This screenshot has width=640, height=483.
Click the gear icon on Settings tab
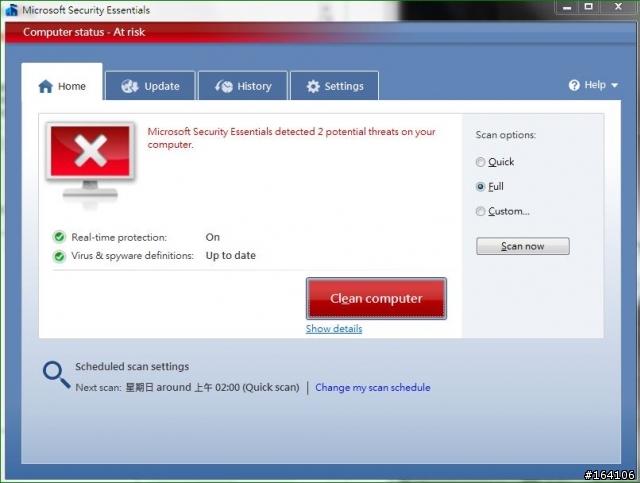pos(313,86)
